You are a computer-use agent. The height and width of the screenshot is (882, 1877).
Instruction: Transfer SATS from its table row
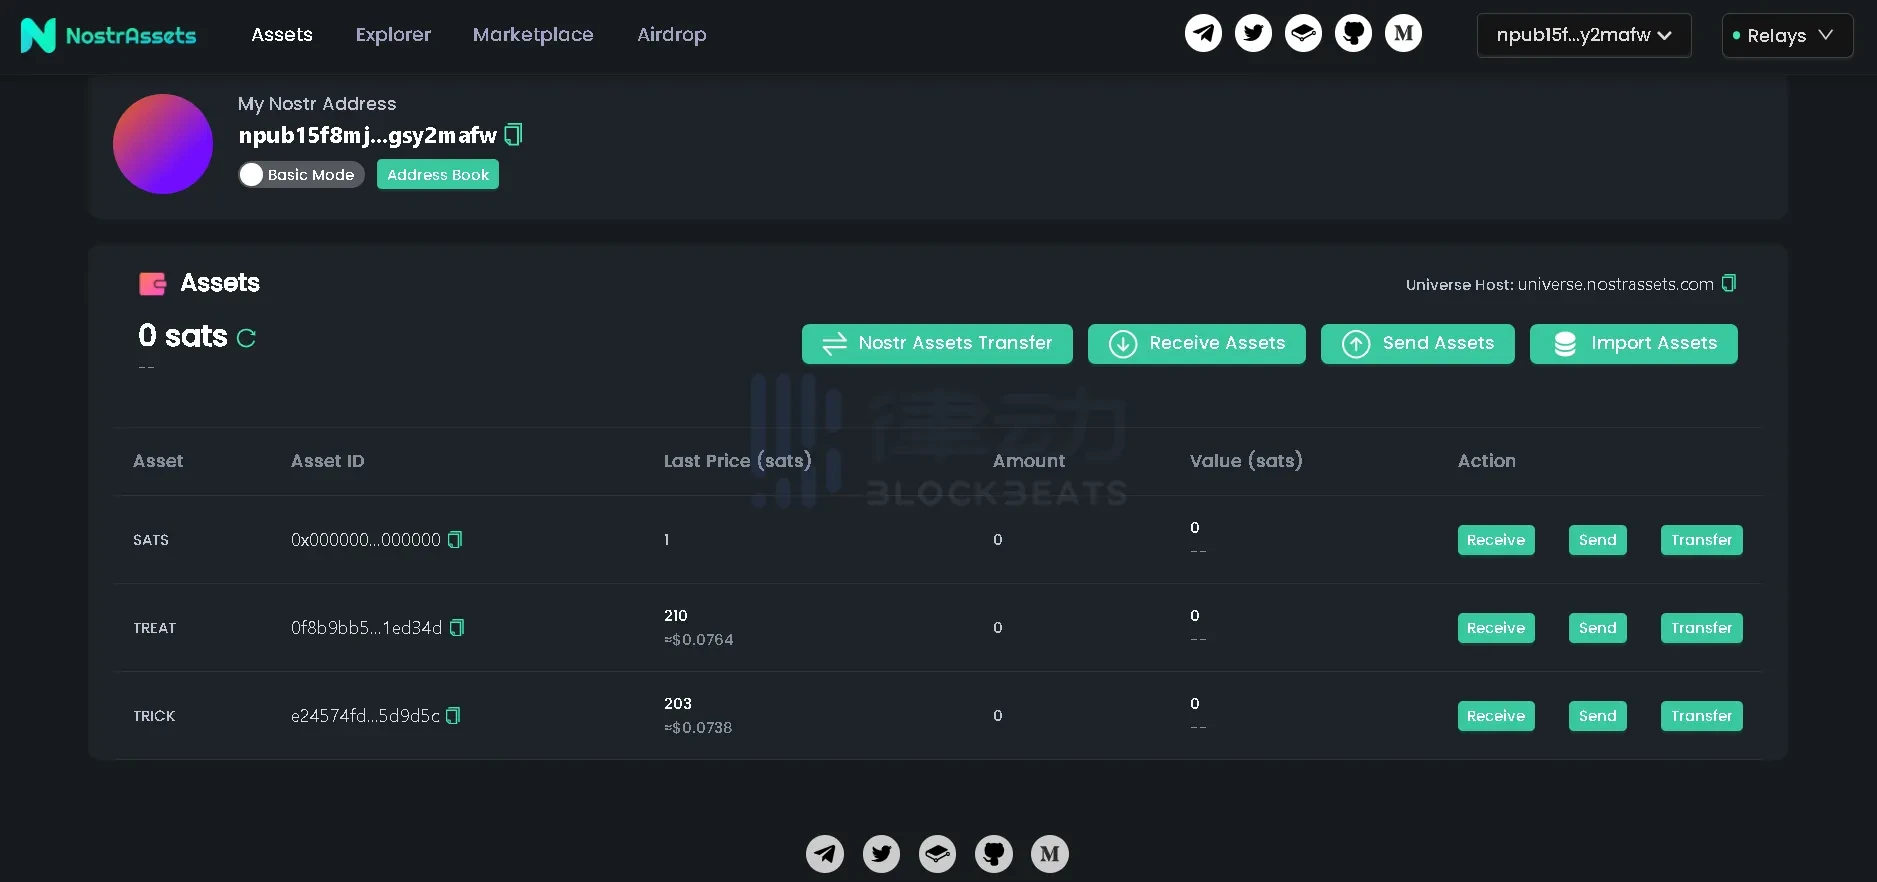point(1702,540)
